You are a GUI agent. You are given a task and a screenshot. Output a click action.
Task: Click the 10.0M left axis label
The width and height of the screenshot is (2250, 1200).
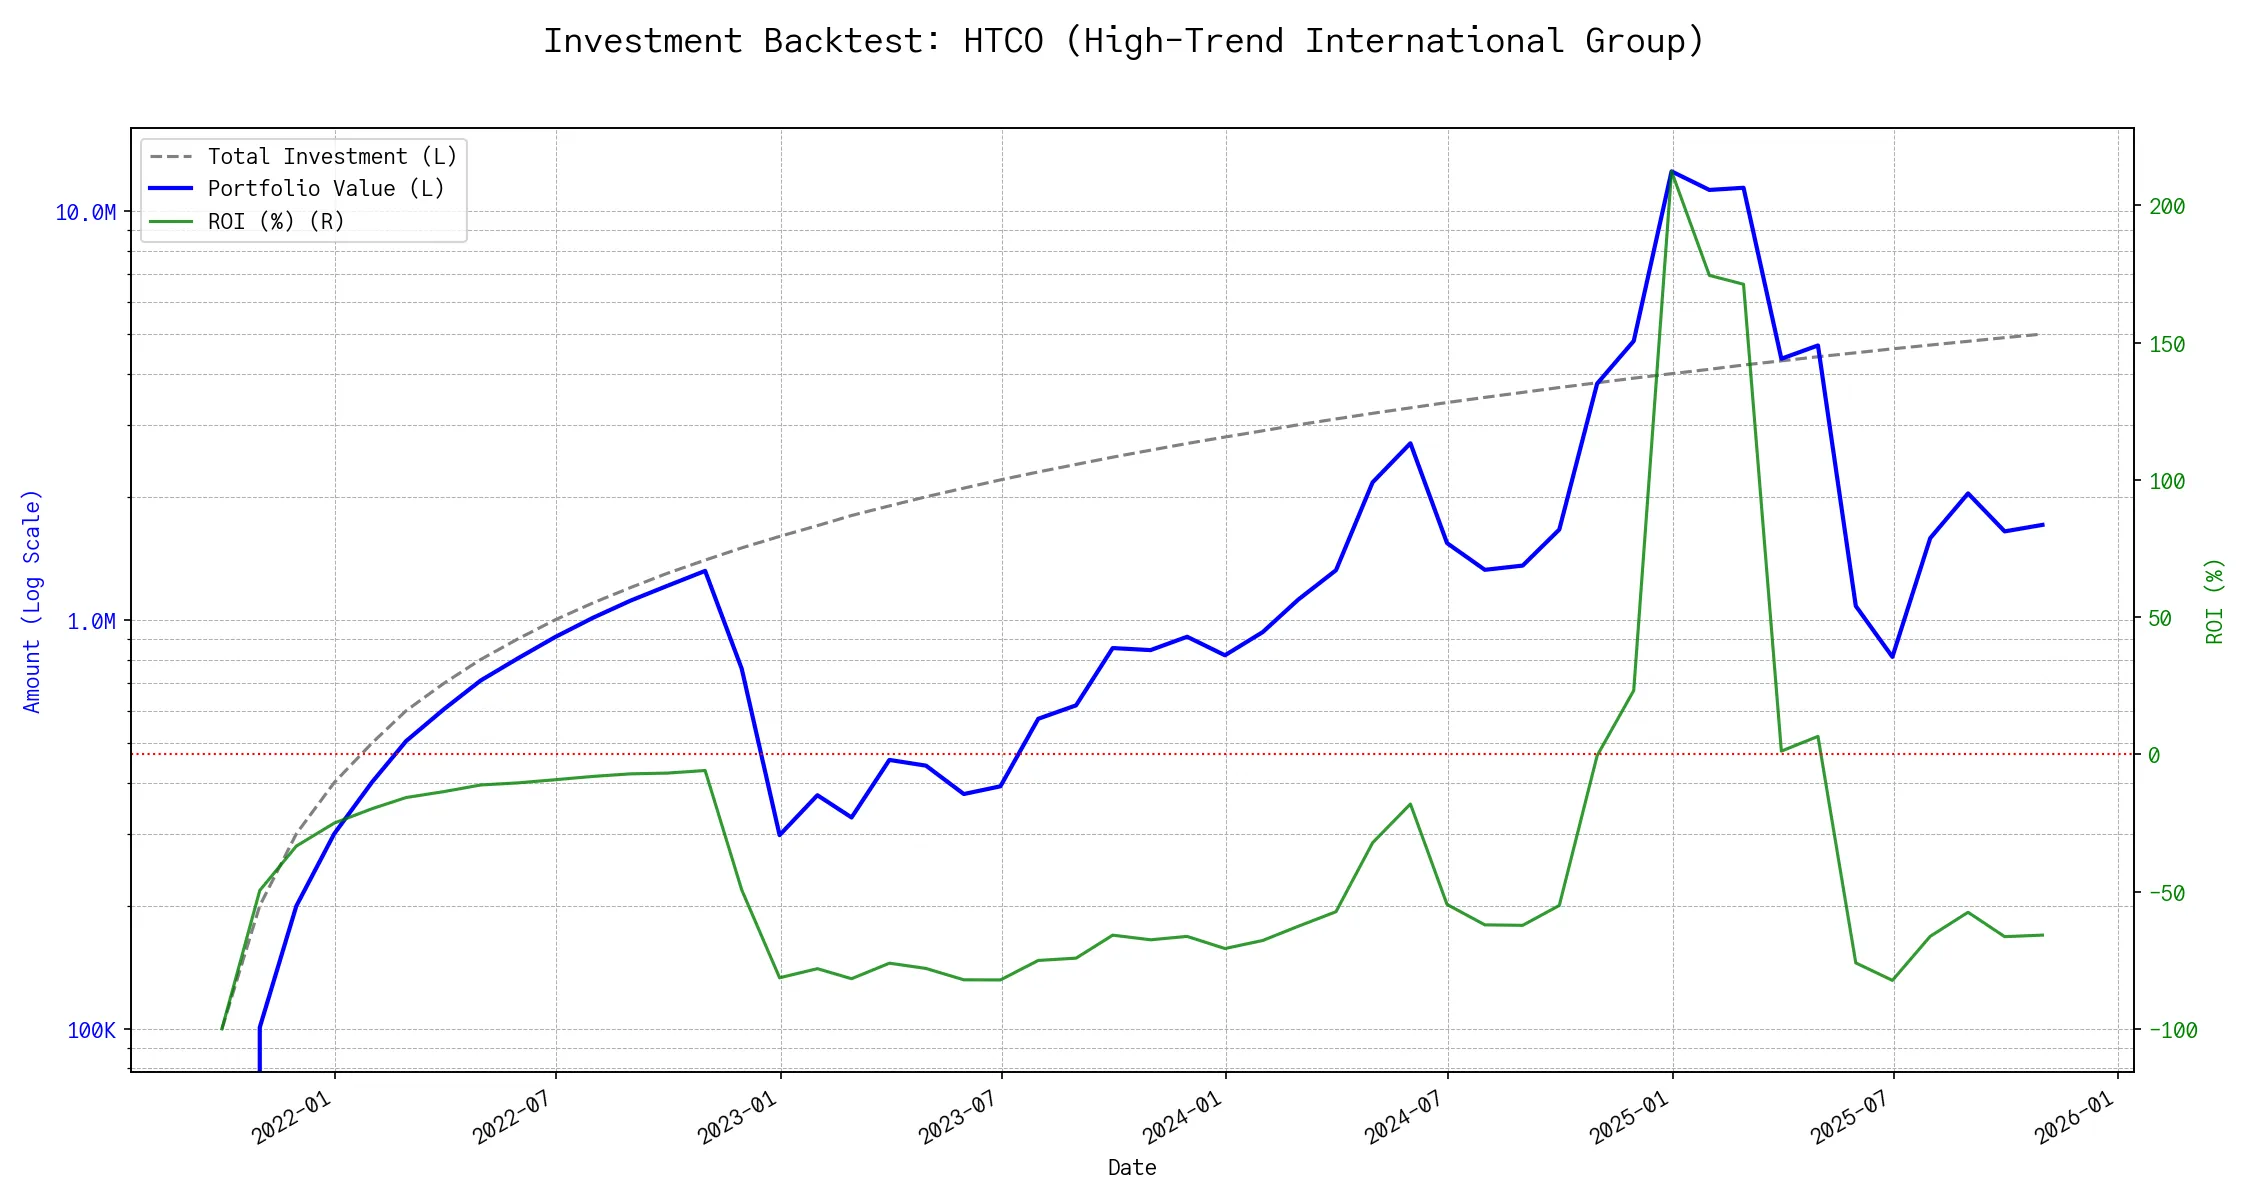pos(85,213)
